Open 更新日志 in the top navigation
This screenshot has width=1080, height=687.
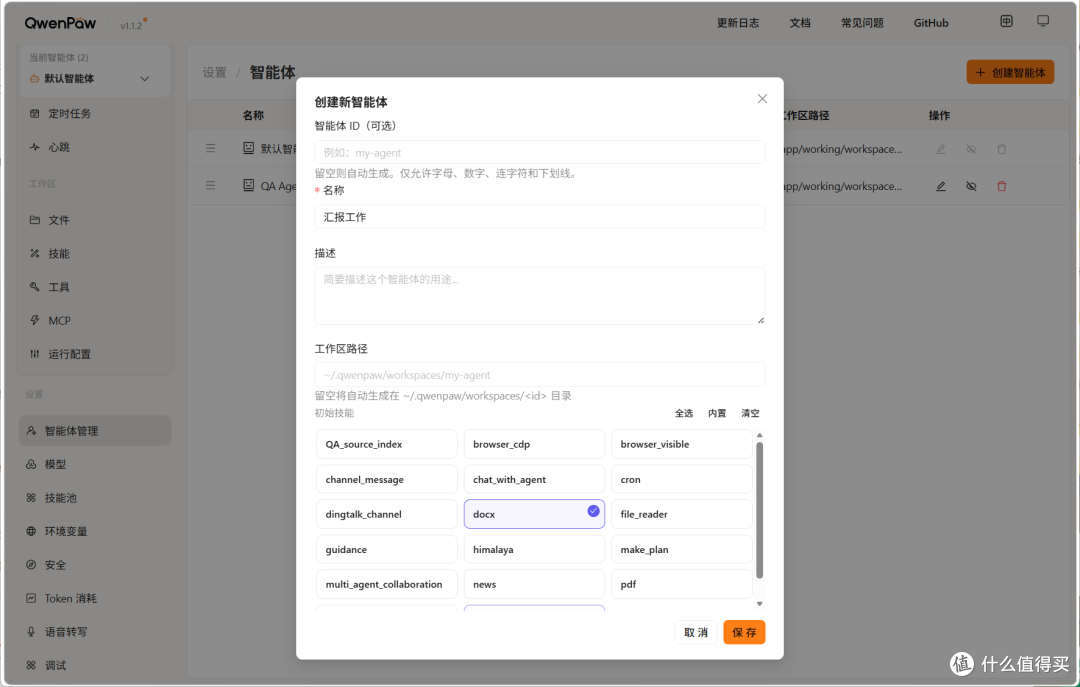click(738, 23)
